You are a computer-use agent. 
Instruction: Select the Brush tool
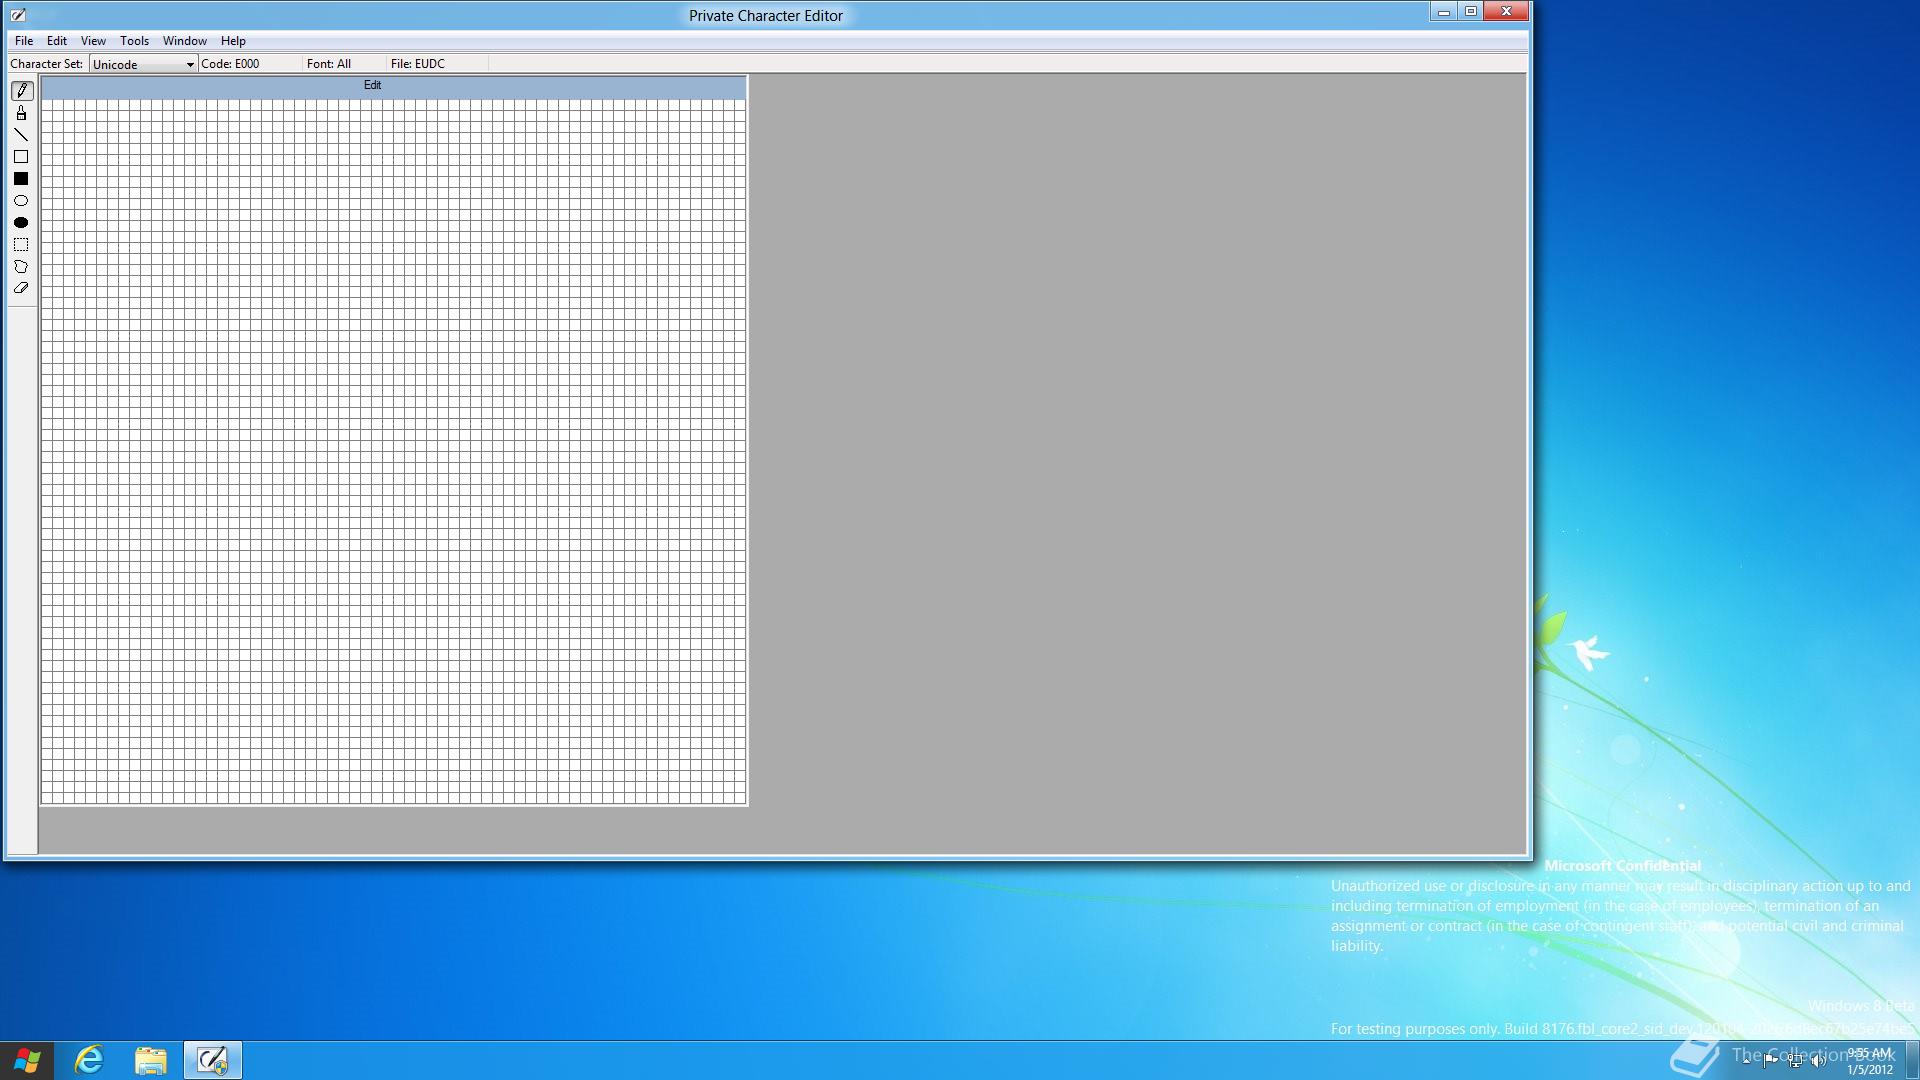point(21,113)
